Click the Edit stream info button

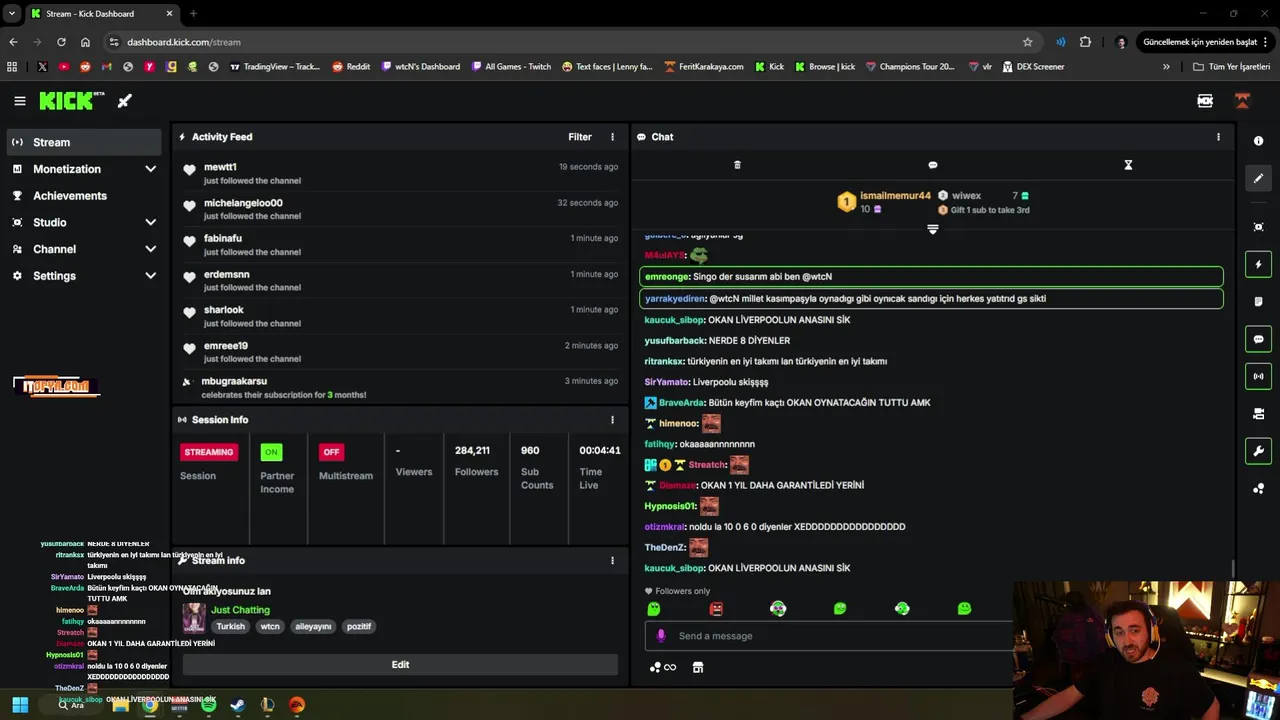click(400, 665)
